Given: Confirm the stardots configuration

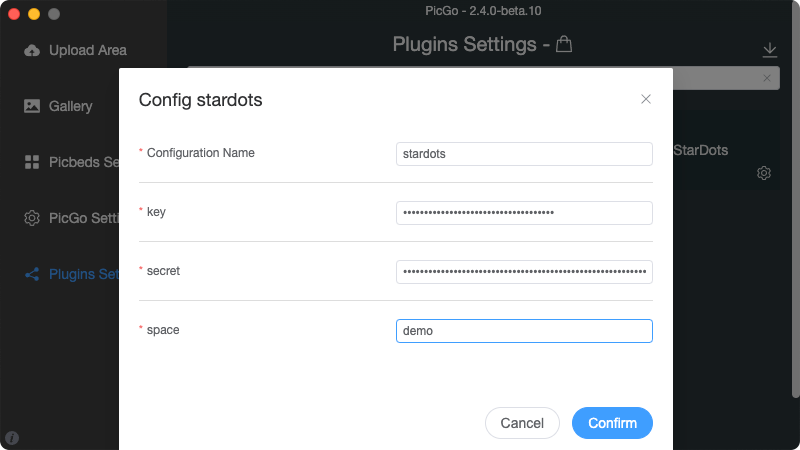Looking at the screenshot, I should 612,423.
